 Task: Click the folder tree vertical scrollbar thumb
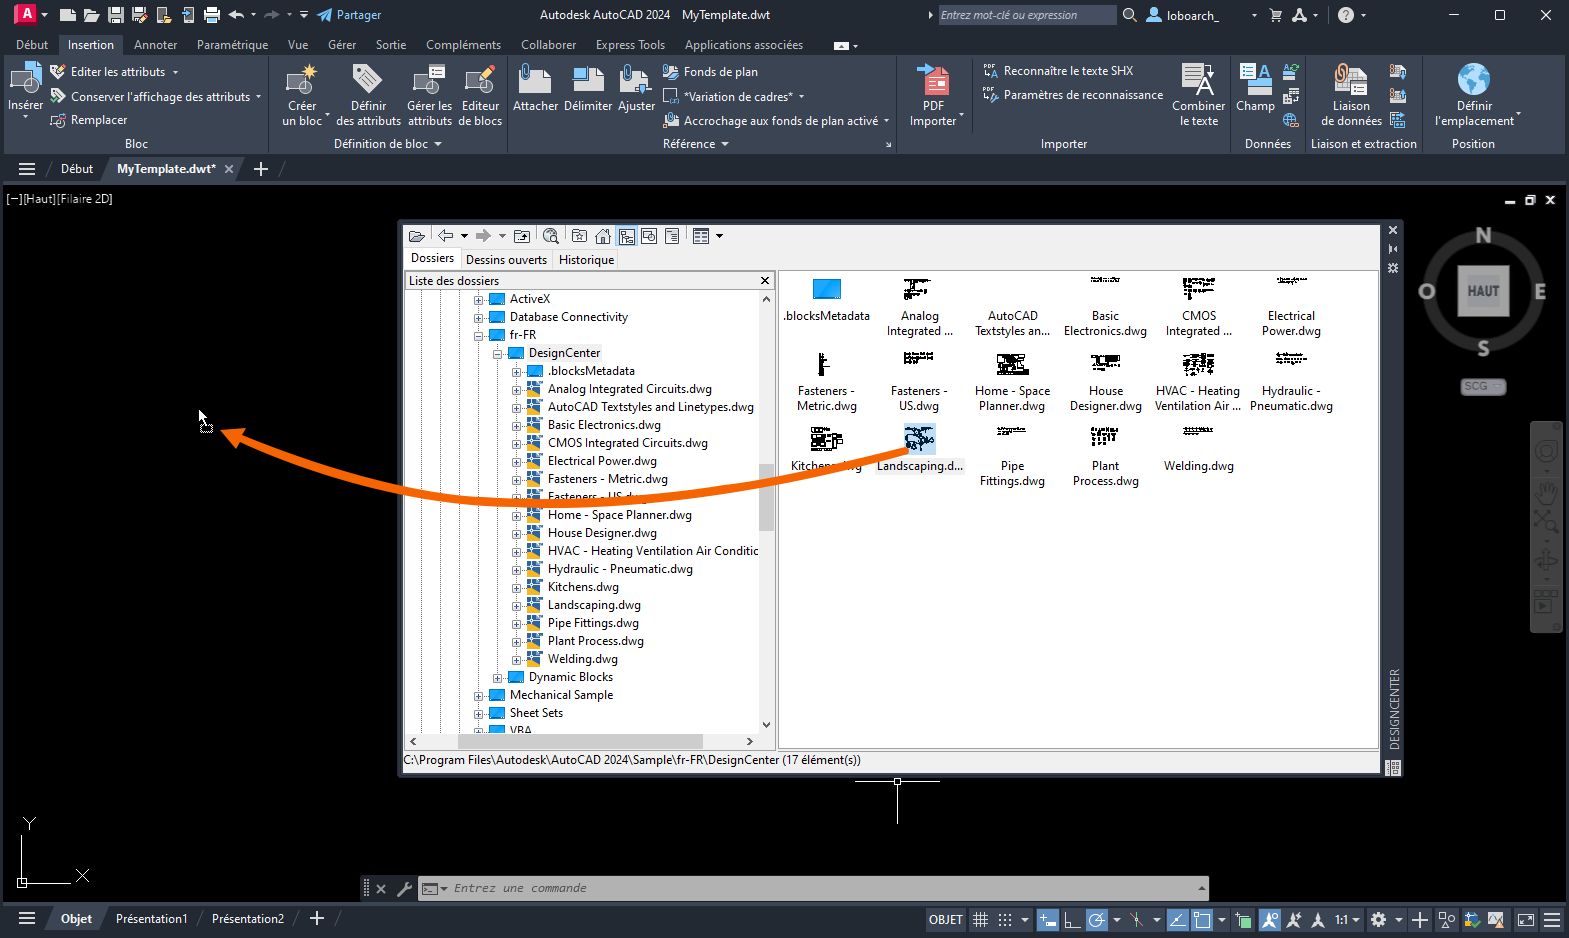[766, 497]
